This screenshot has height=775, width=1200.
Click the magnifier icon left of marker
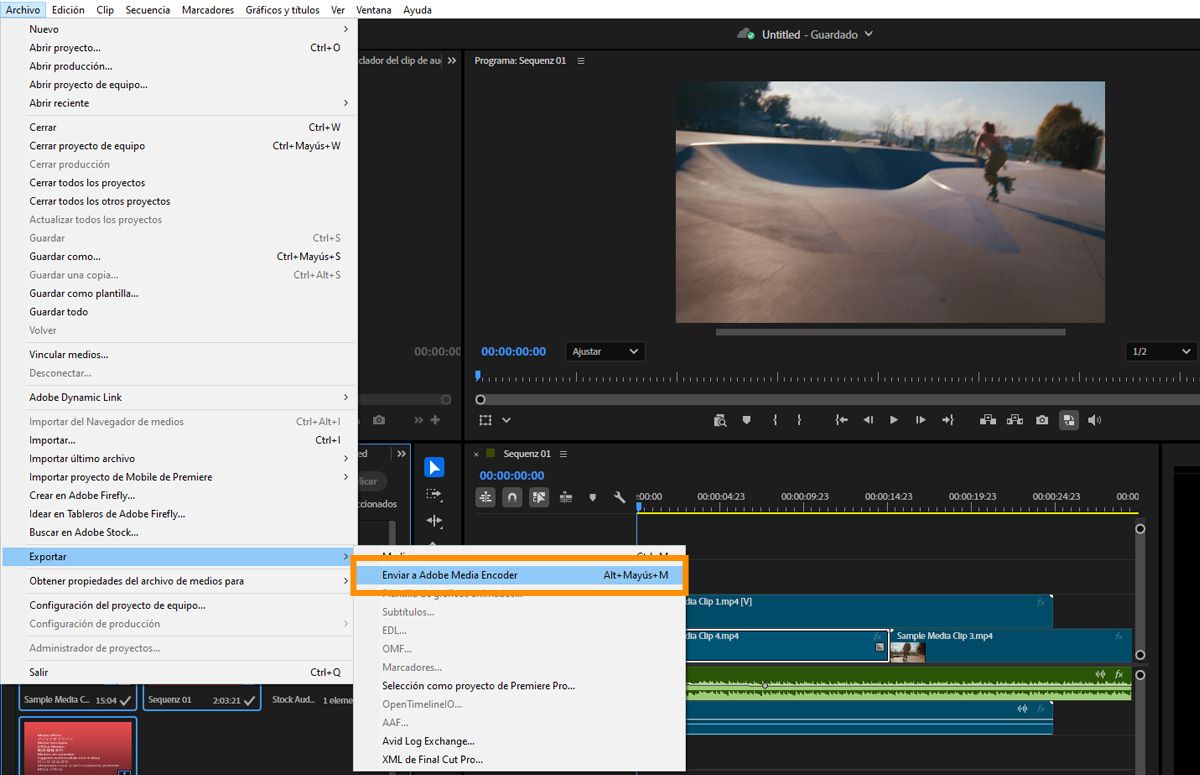(720, 421)
